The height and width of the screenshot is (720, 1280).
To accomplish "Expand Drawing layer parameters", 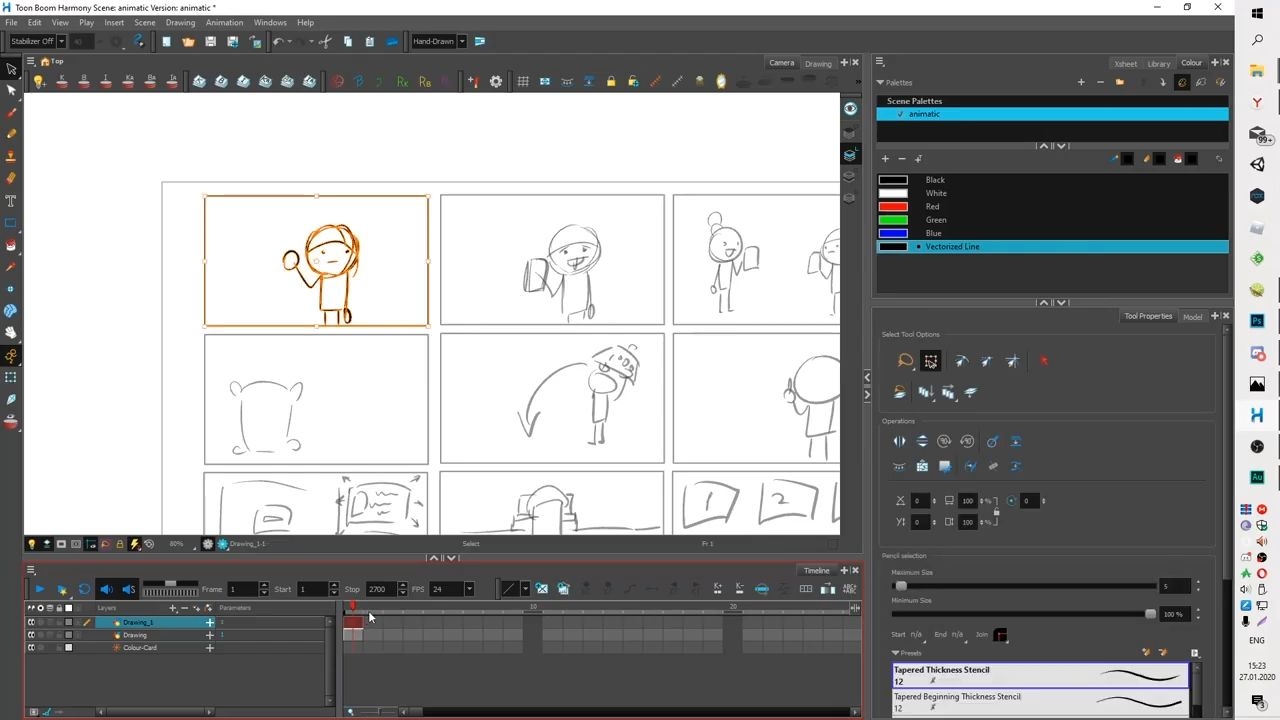I will (x=209, y=635).
